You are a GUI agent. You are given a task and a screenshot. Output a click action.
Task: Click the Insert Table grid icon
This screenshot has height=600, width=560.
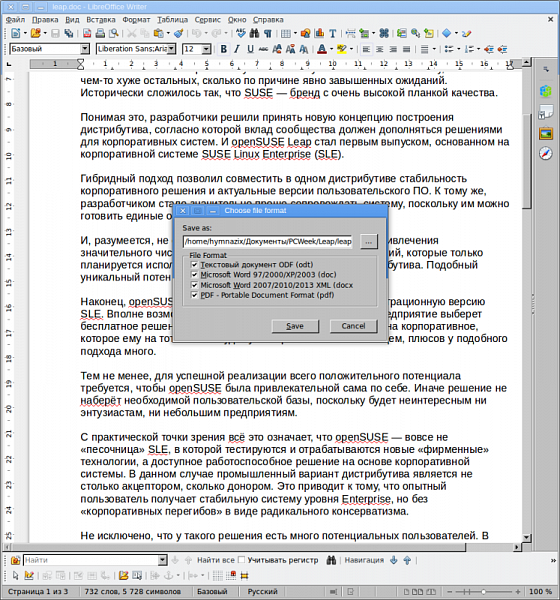click(286, 34)
